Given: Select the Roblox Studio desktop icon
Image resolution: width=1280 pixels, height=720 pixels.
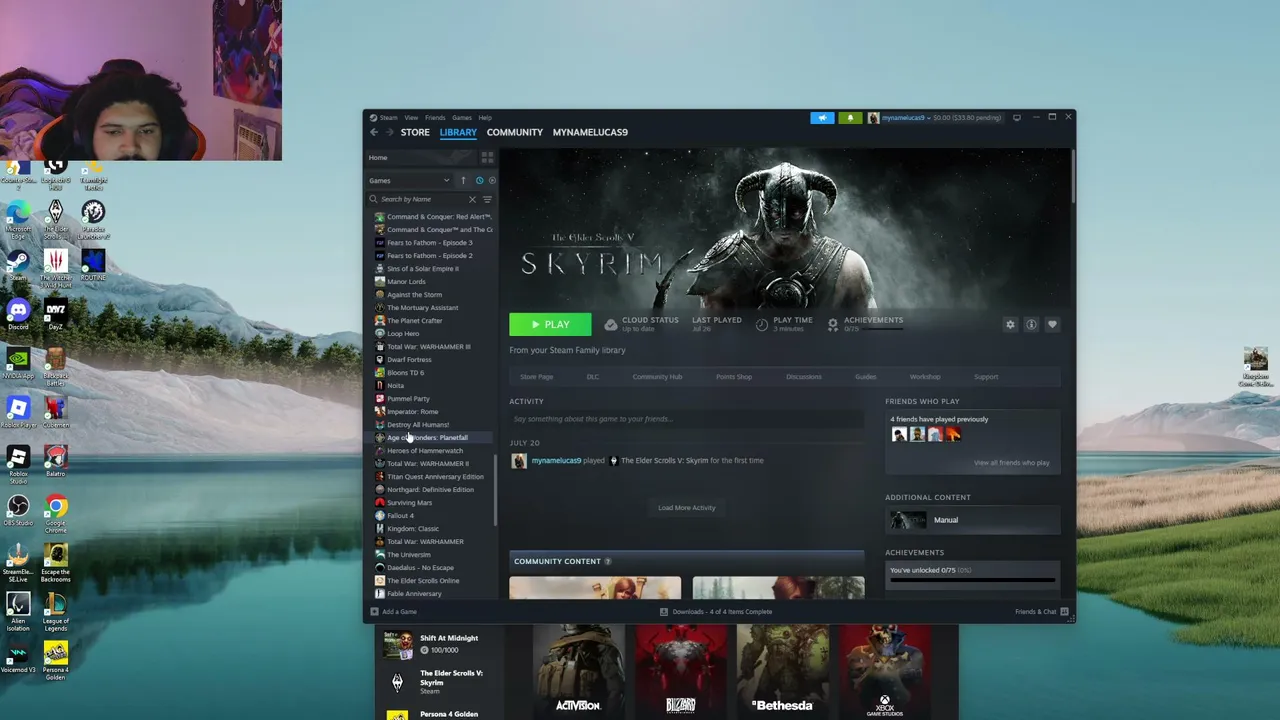Looking at the screenshot, I should click(x=18, y=463).
